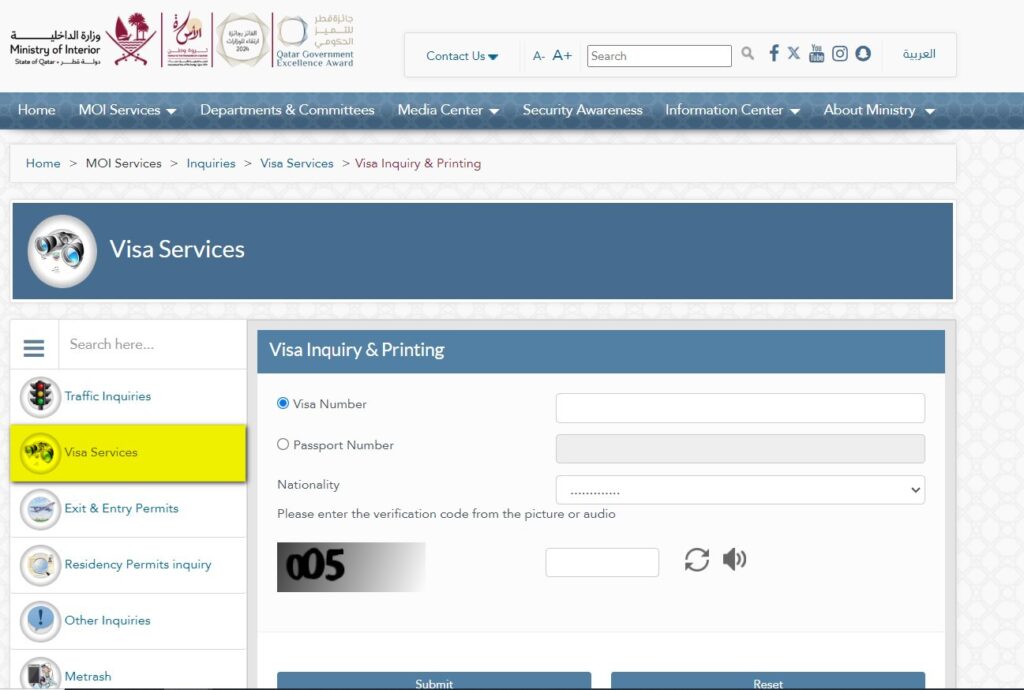Open Metrash from its sidebar icon

tap(38, 672)
